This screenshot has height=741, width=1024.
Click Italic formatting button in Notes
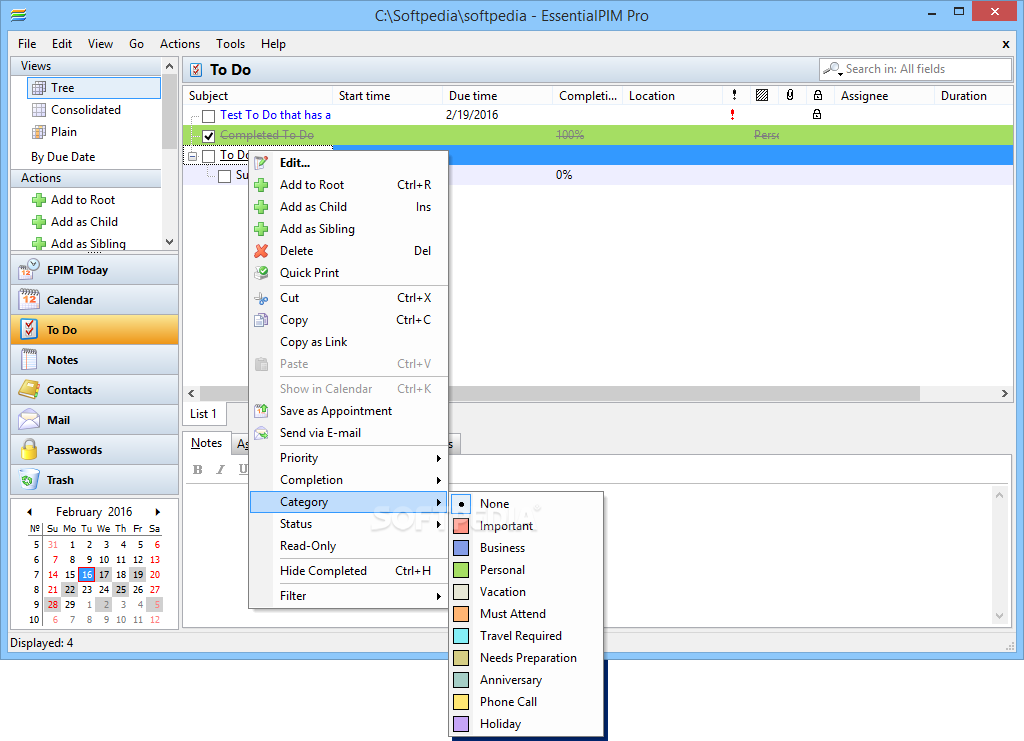221,469
